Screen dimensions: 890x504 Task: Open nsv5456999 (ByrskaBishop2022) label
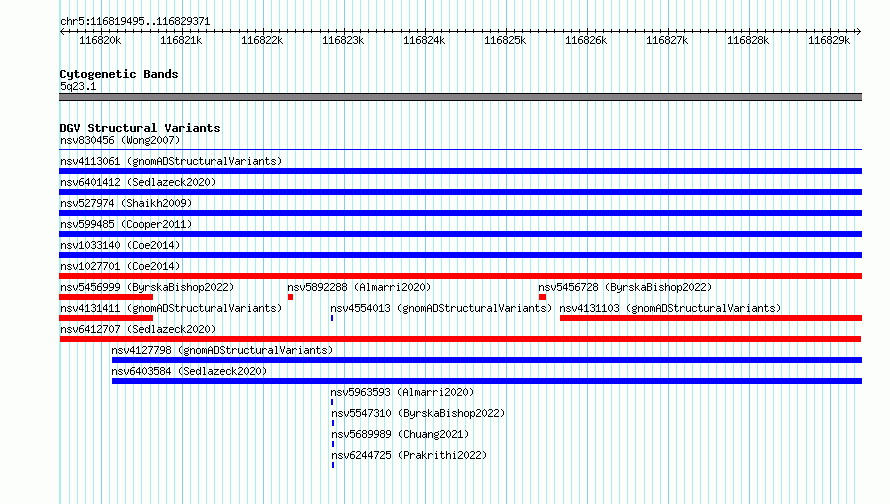point(147,287)
